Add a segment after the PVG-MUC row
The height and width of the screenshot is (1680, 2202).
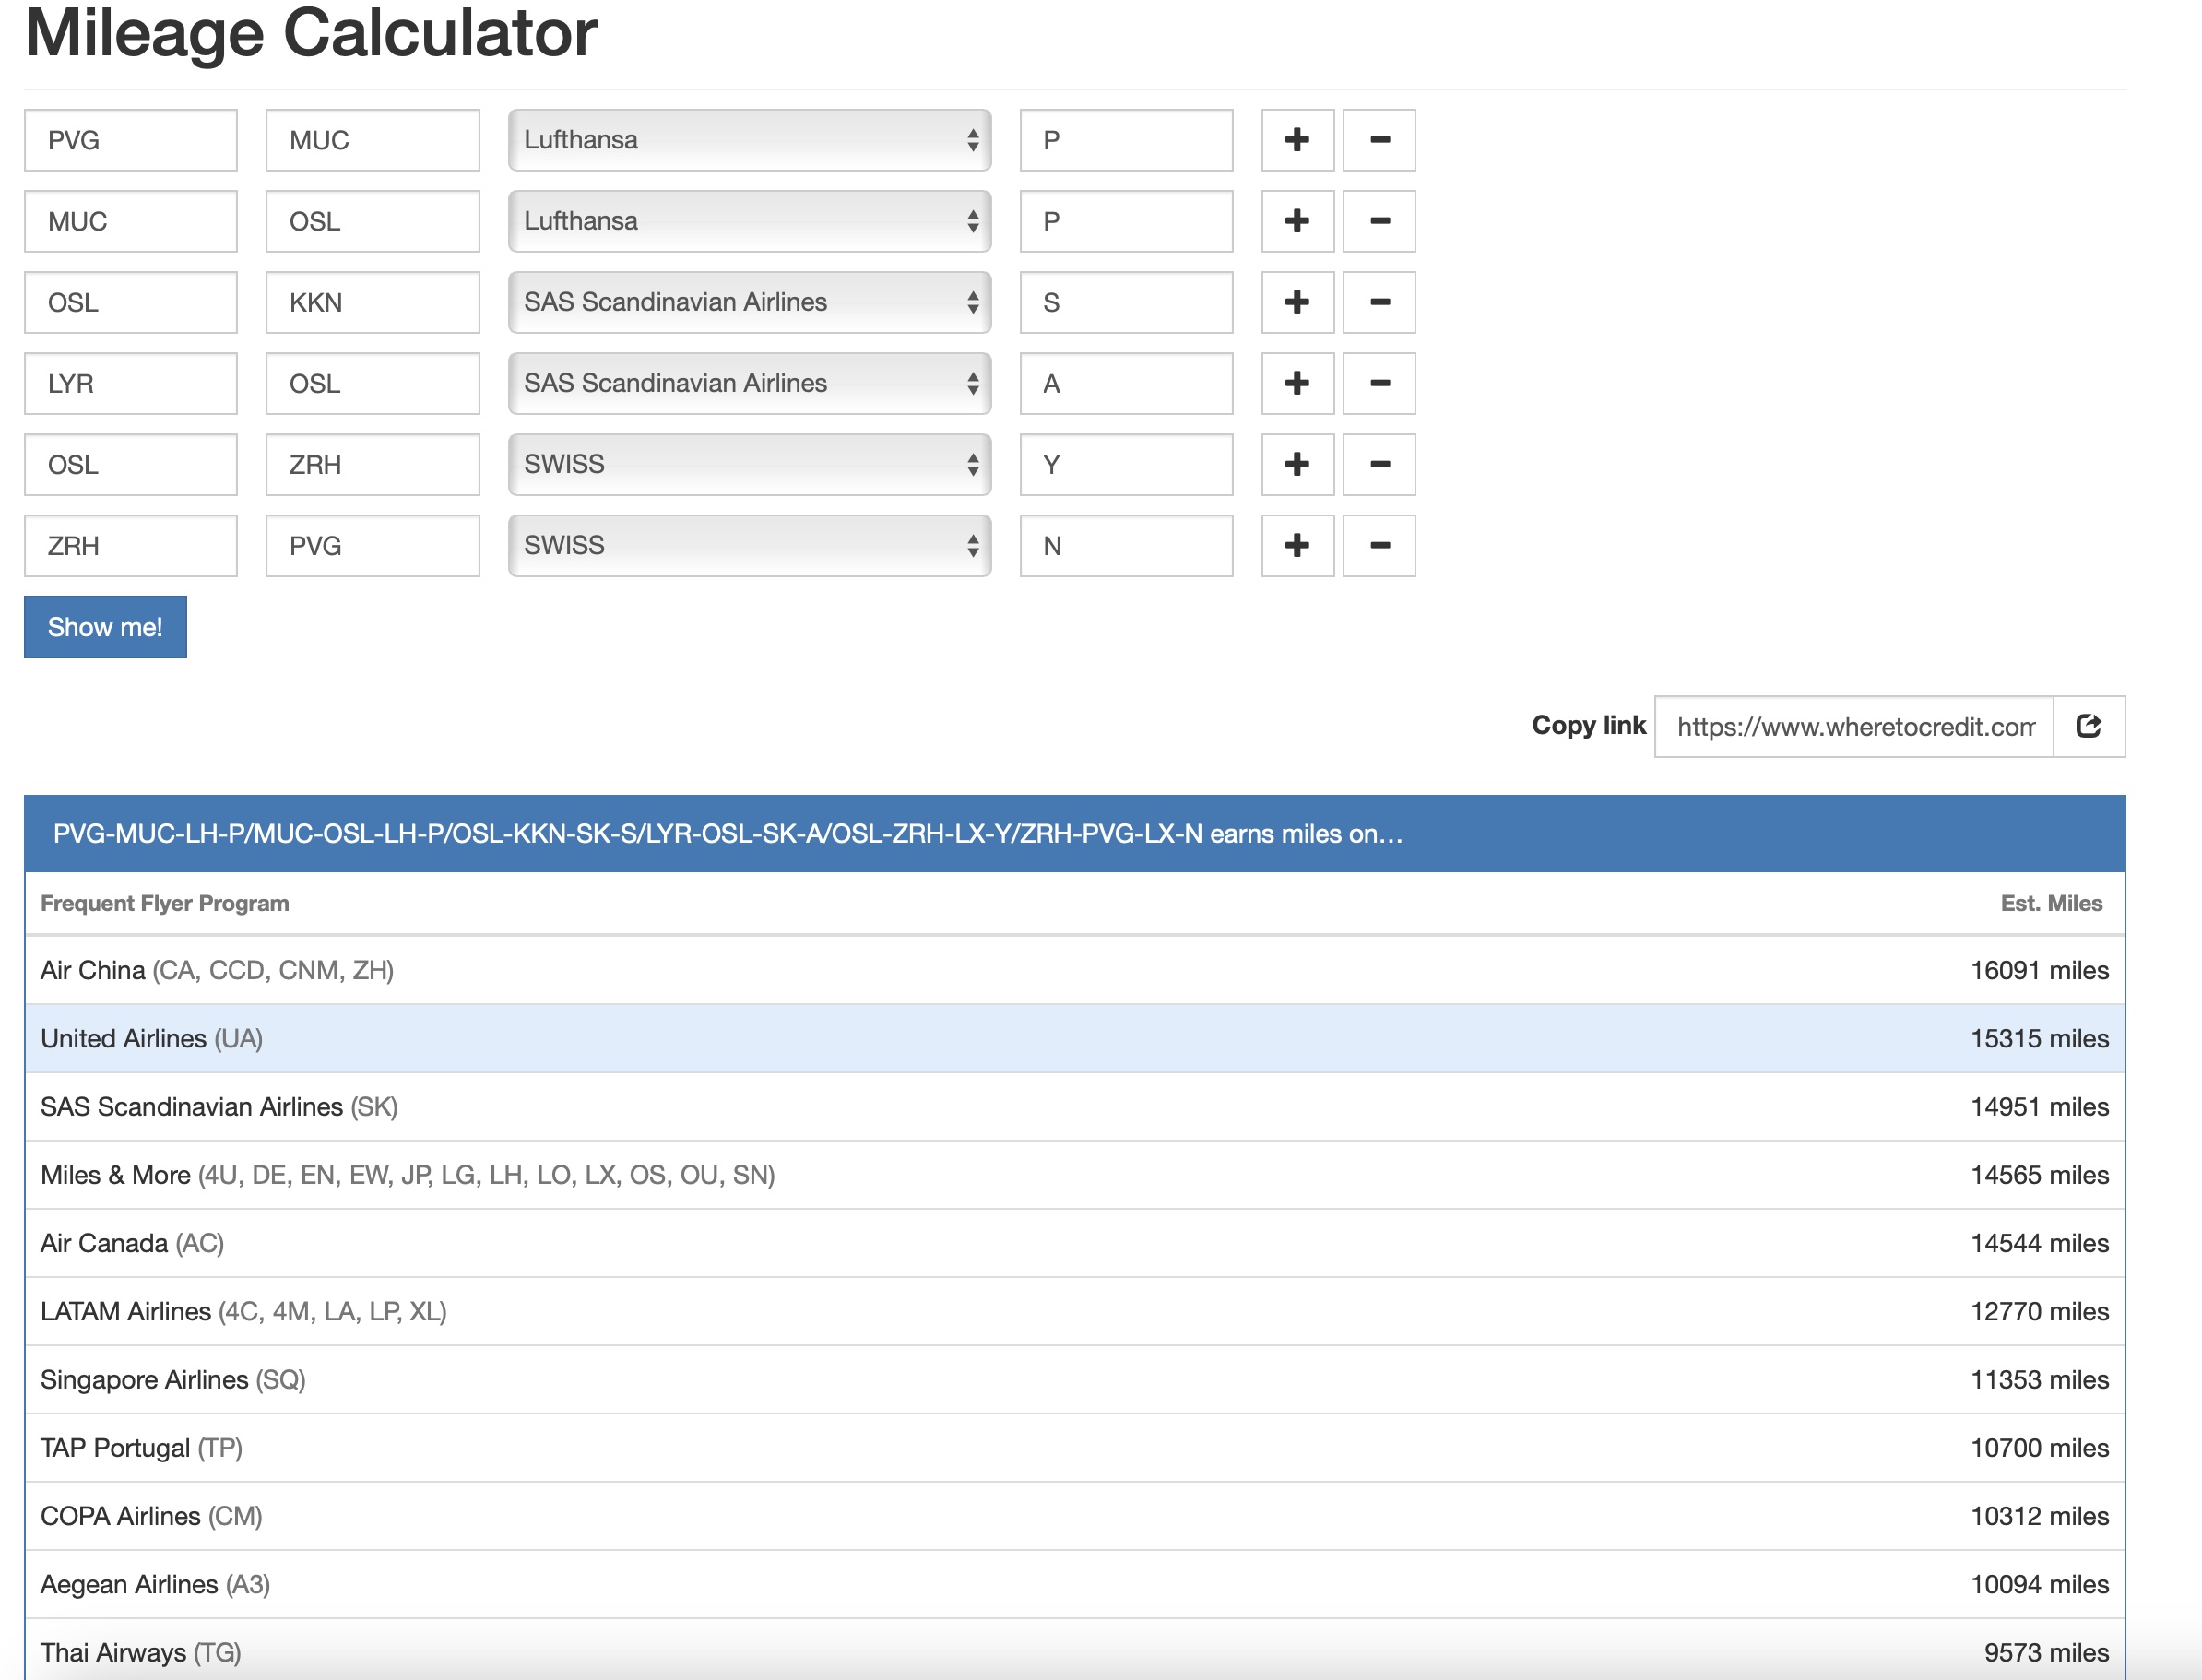coord(1297,140)
